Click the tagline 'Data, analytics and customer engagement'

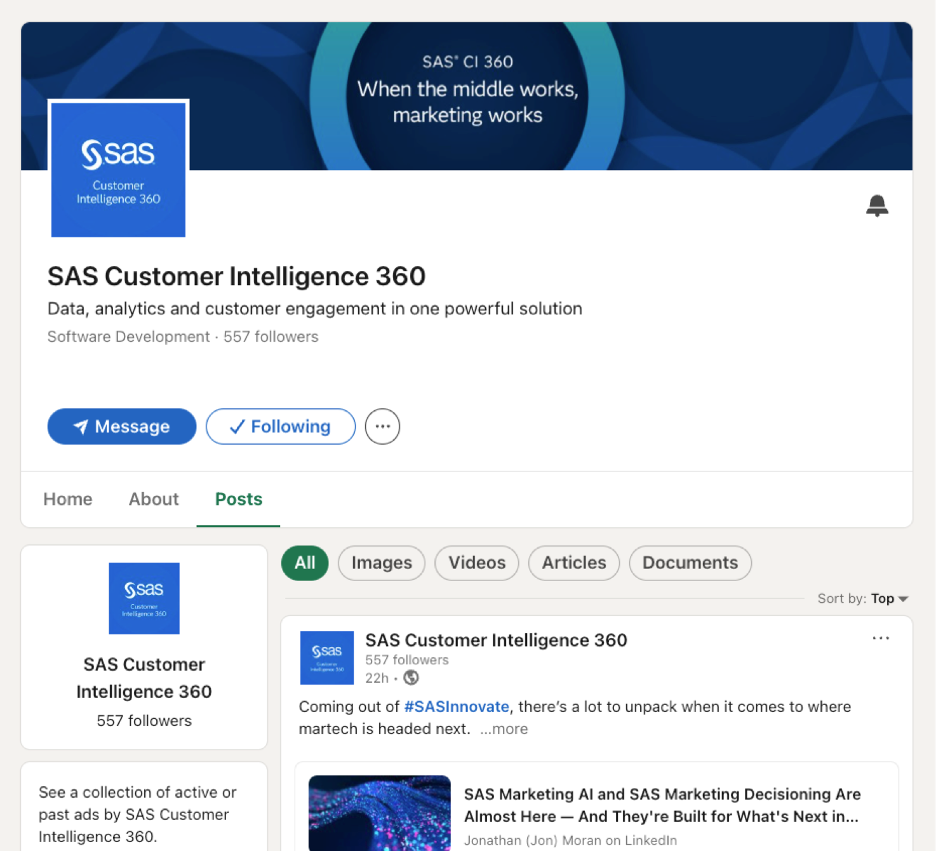pos(315,309)
